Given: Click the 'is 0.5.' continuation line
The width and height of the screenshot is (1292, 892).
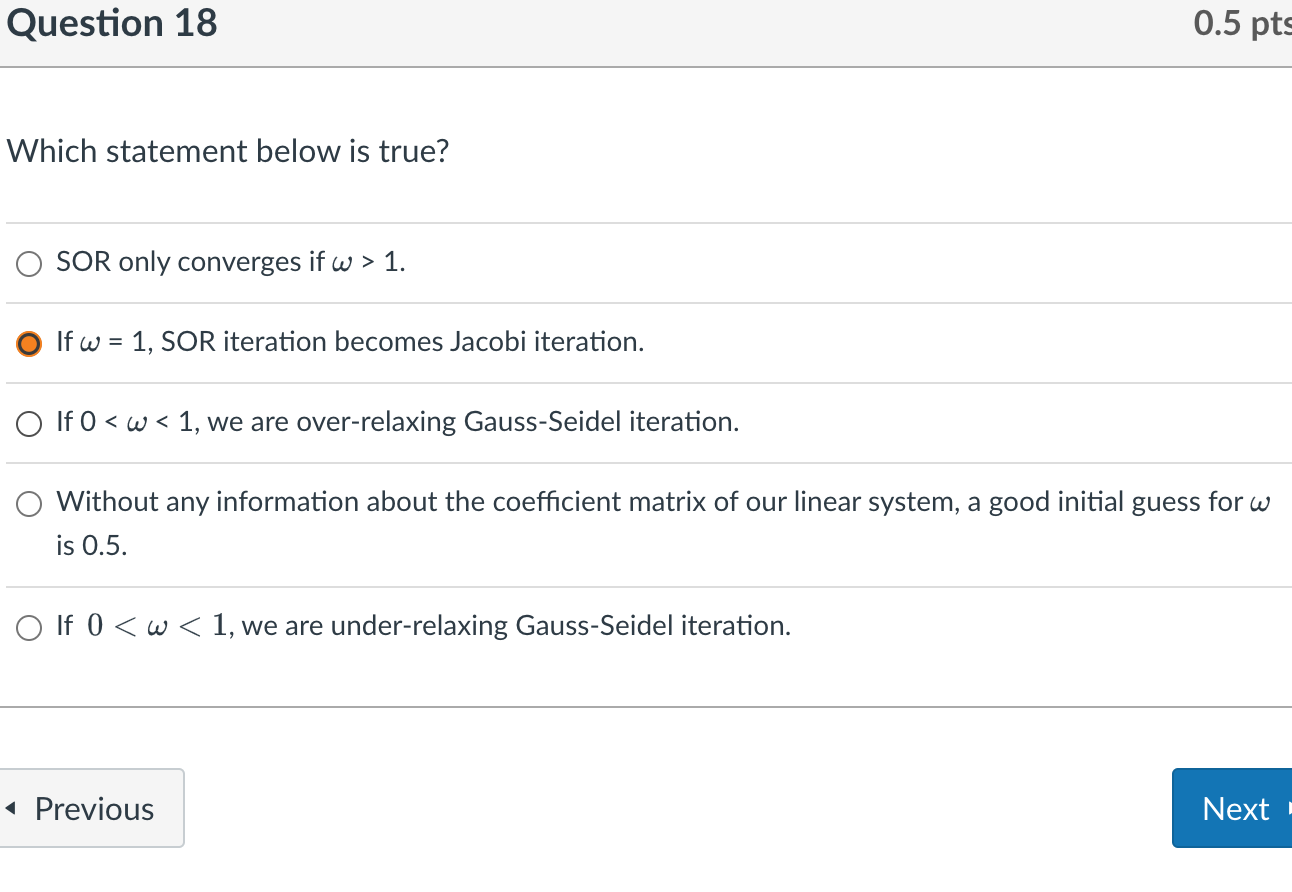Looking at the screenshot, I should (x=91, y=546).
